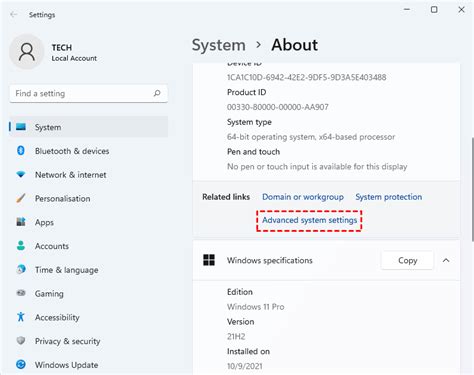Screen dimensions: 474x375
Task: Maximize the Settings window
Action: pyautogui.click(x=434, y=9)
